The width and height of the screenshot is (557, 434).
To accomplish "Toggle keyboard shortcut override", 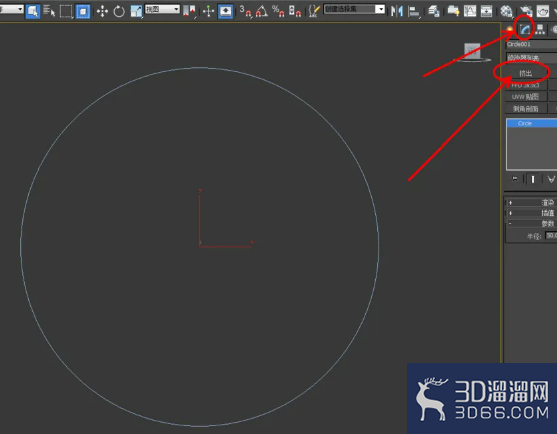I will 225,11.
